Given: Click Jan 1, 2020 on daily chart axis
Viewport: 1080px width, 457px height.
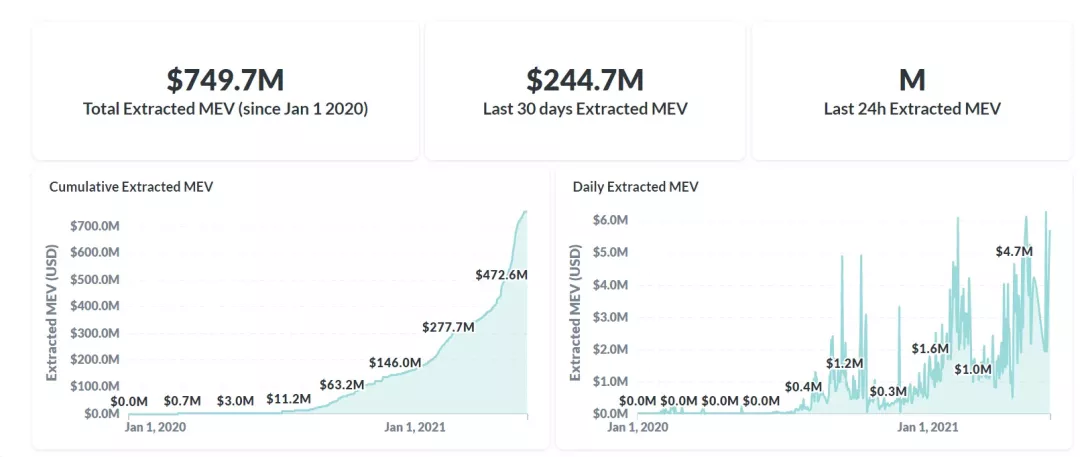Looking at the screenshot, I should tap(637, 427).
